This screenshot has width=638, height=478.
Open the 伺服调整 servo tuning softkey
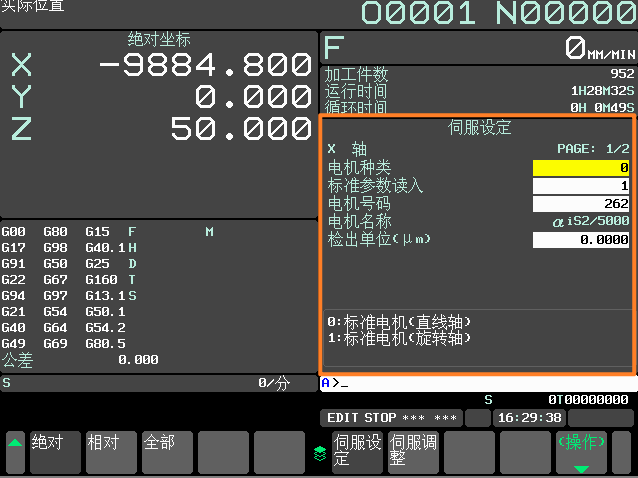click(x=413, y=451)
